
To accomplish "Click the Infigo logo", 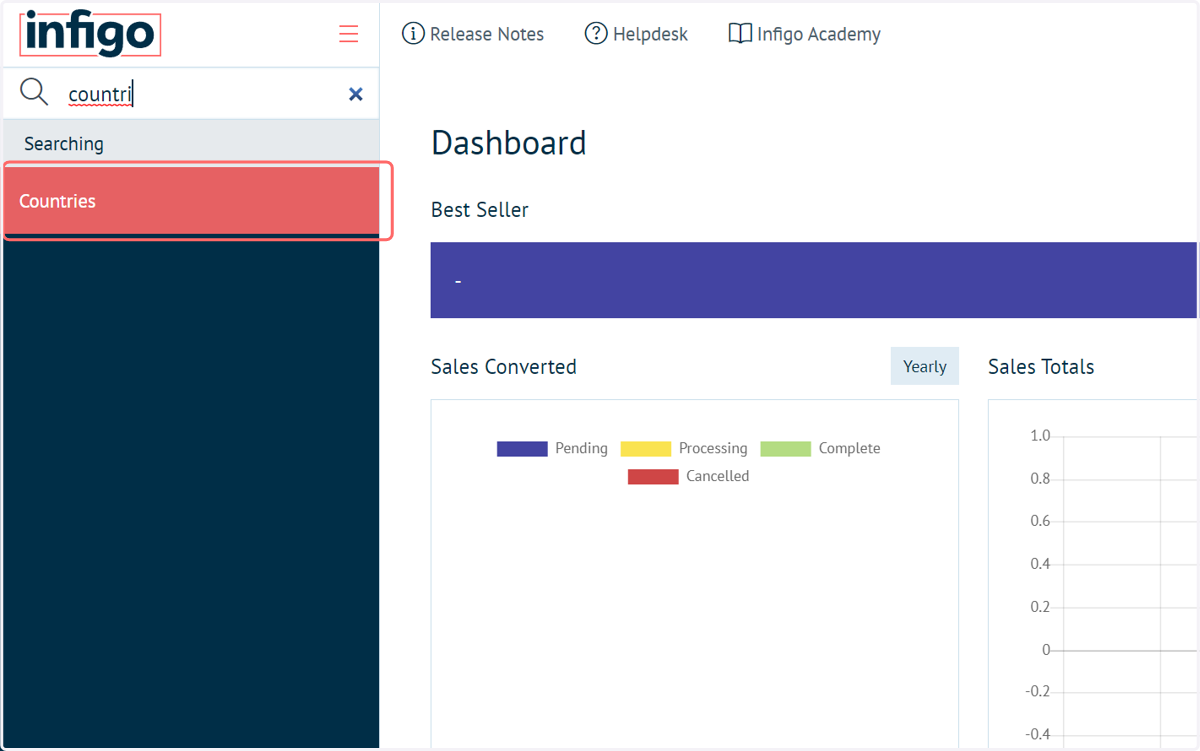I will coord(90,33).
